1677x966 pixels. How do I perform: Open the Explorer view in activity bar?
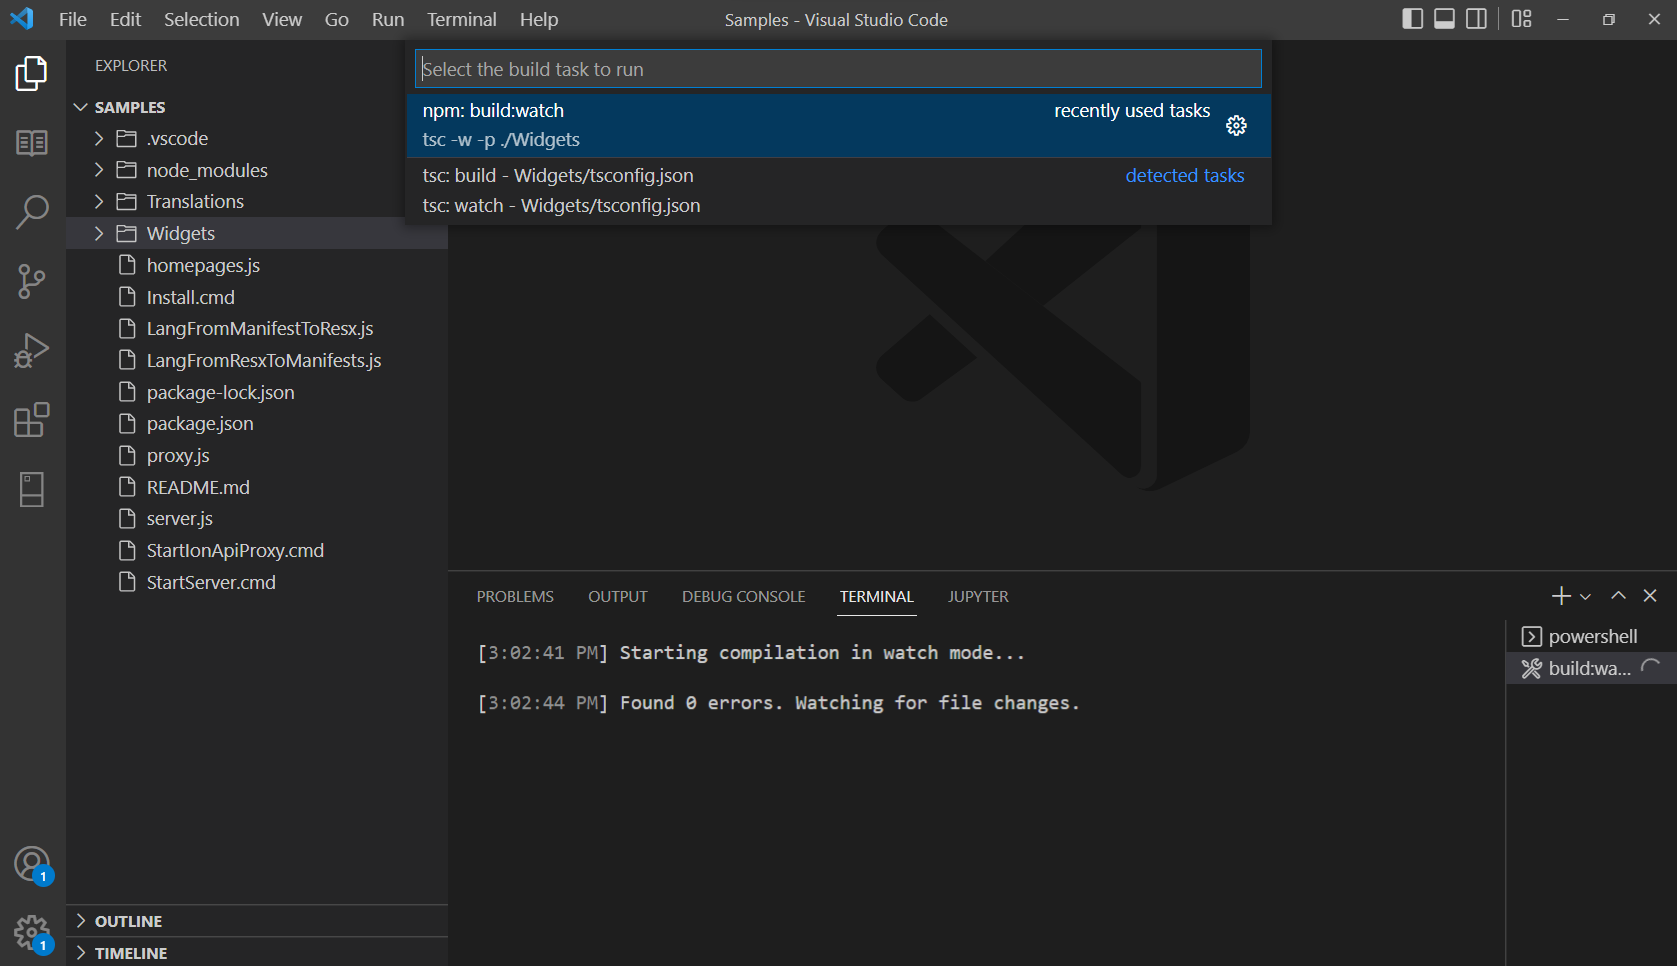coord(32,74)
